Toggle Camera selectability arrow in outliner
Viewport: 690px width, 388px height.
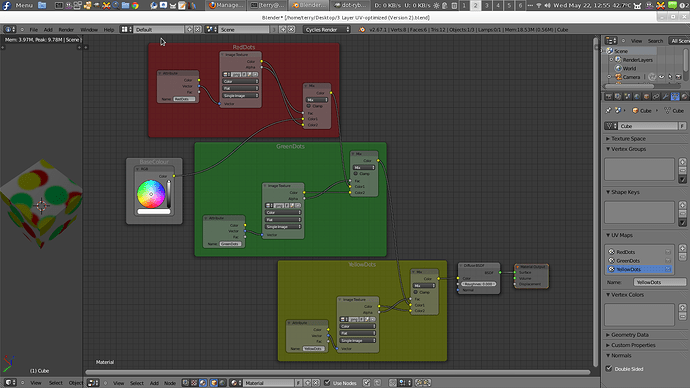(670, 77)
